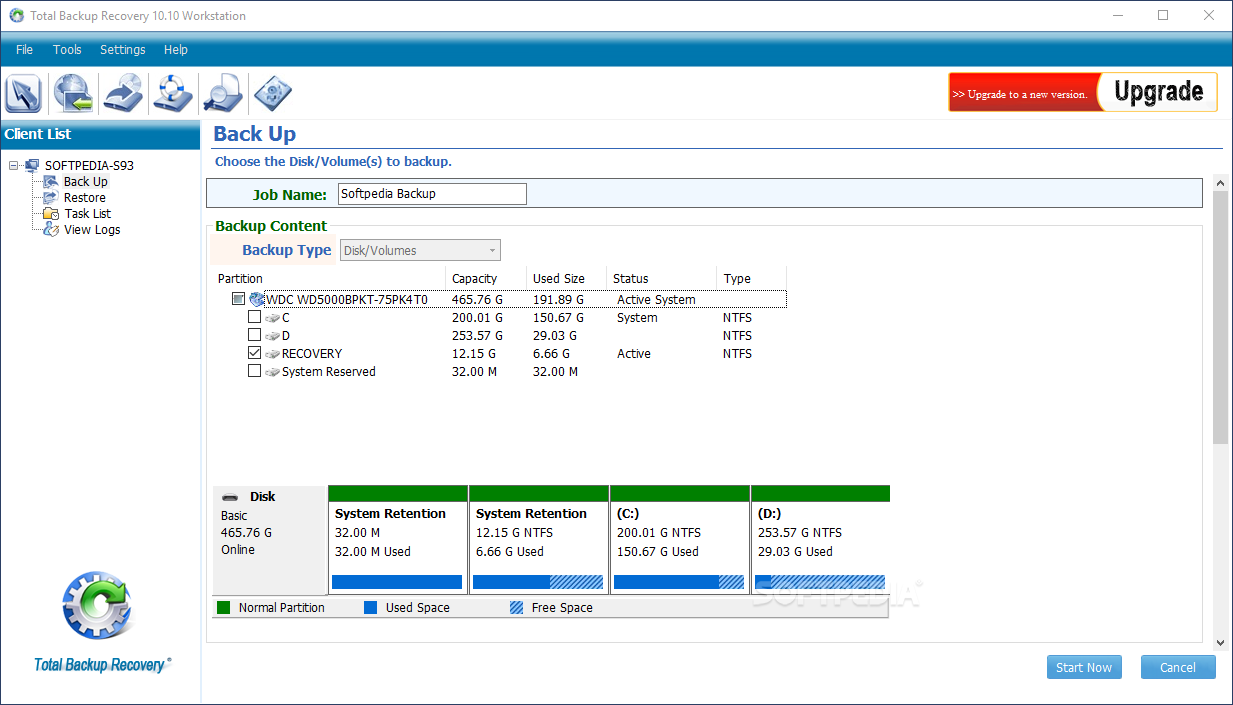Screen dimensions: 1233x705
Task: Click the Task List folder icon
Action: click(51, 214)
